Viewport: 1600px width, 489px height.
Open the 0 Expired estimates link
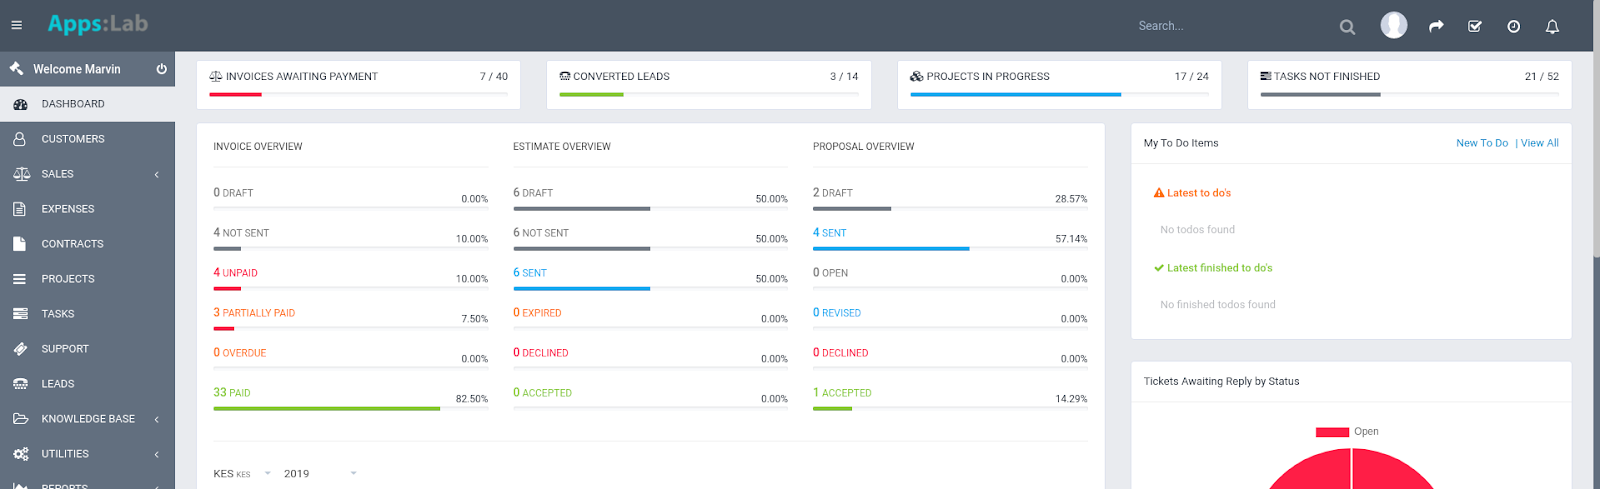coord(537,313)
